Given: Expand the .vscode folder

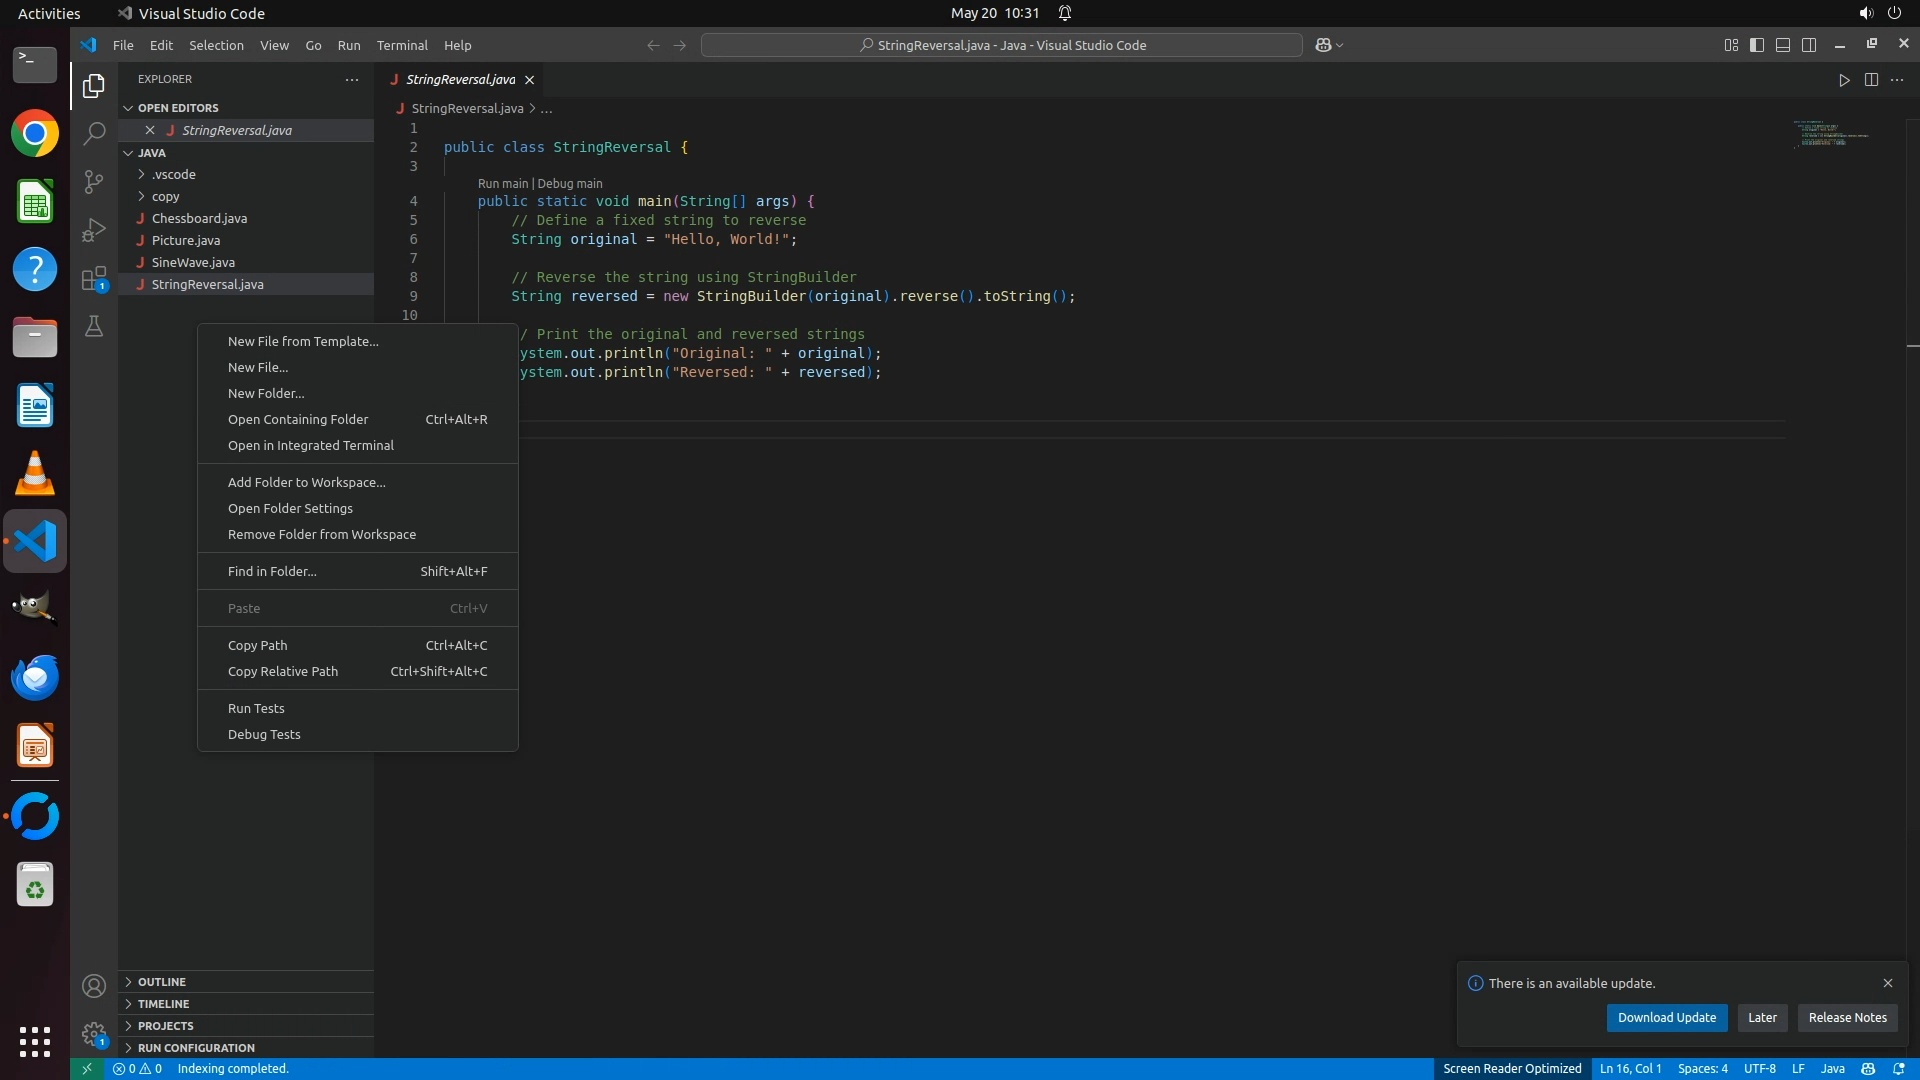Looking at the screenshot, I should click(x=173, y=174).
